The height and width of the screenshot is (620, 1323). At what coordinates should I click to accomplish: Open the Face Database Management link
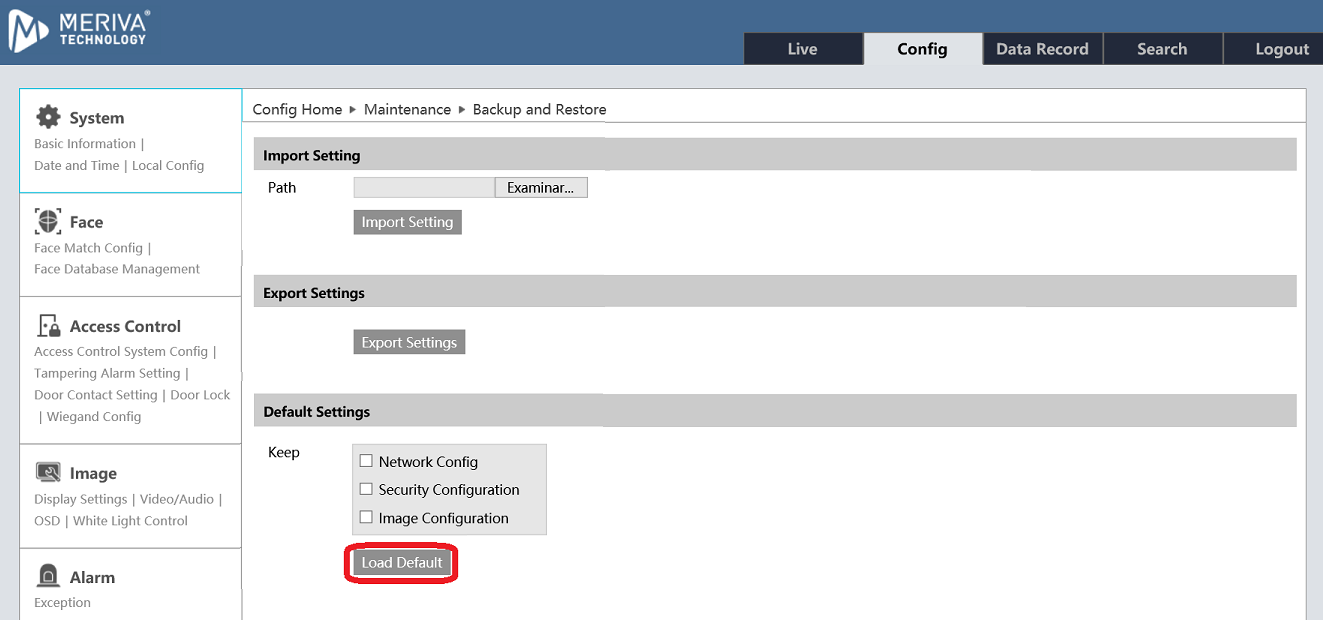click(x=117, y=269)
